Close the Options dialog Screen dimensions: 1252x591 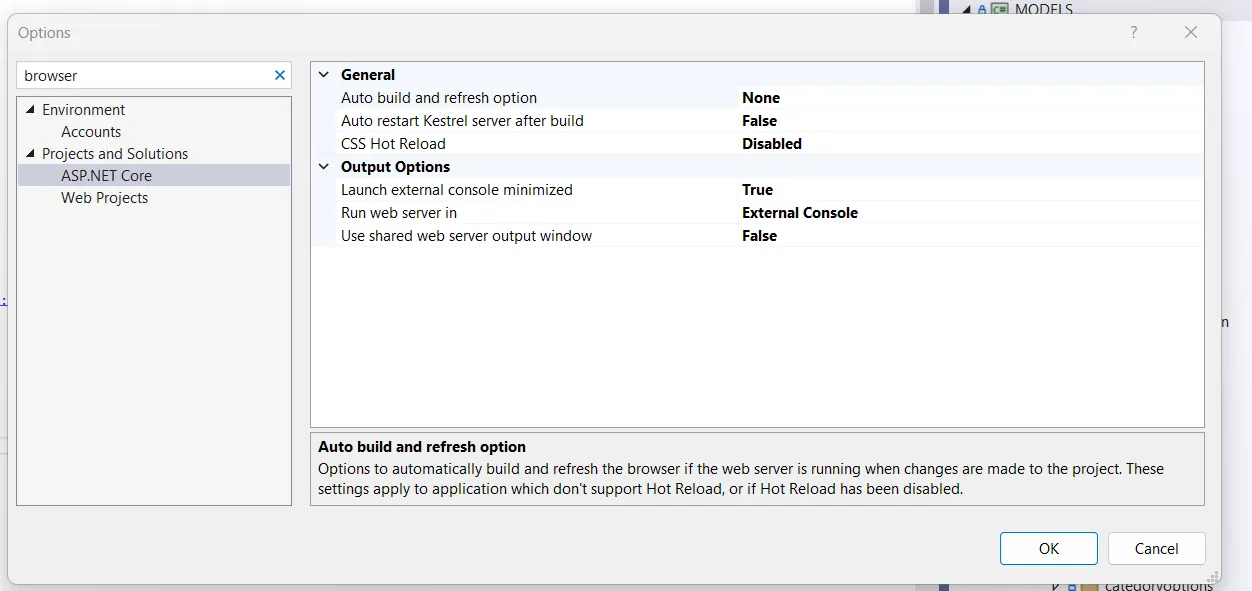tap(1190, 32)
